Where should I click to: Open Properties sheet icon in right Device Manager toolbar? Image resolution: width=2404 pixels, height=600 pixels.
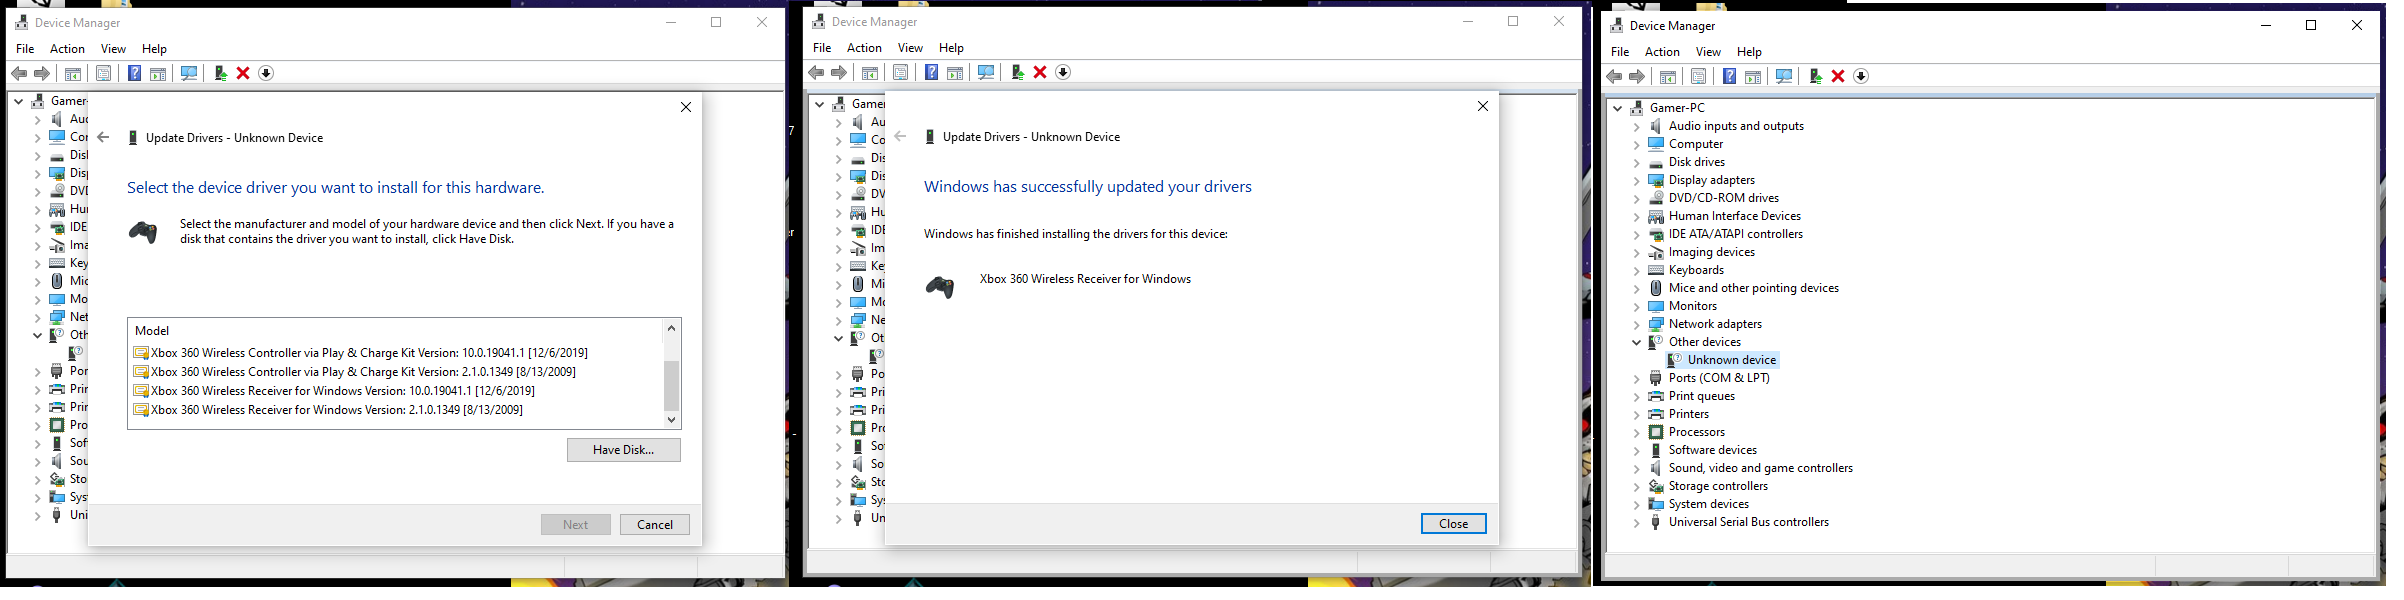pyautogui.click(x=1698, y=77)
